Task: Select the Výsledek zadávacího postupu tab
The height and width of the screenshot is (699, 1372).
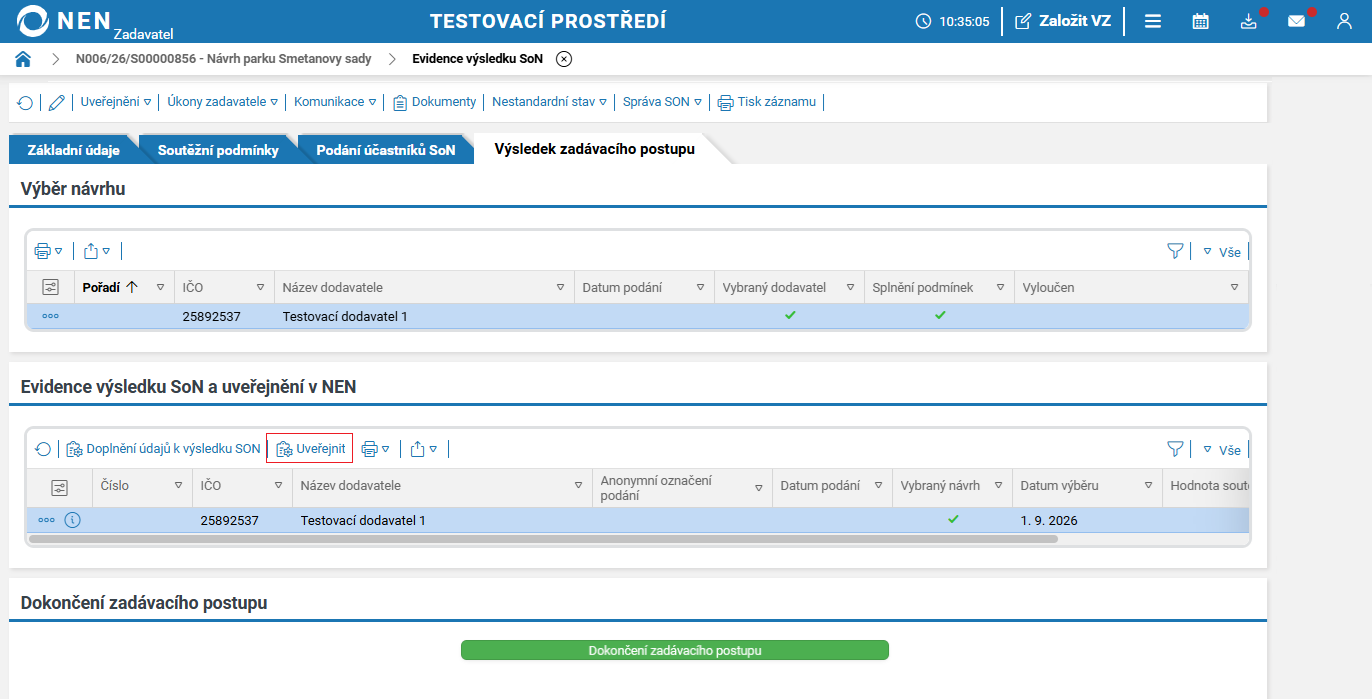Action: click(594, 149)
